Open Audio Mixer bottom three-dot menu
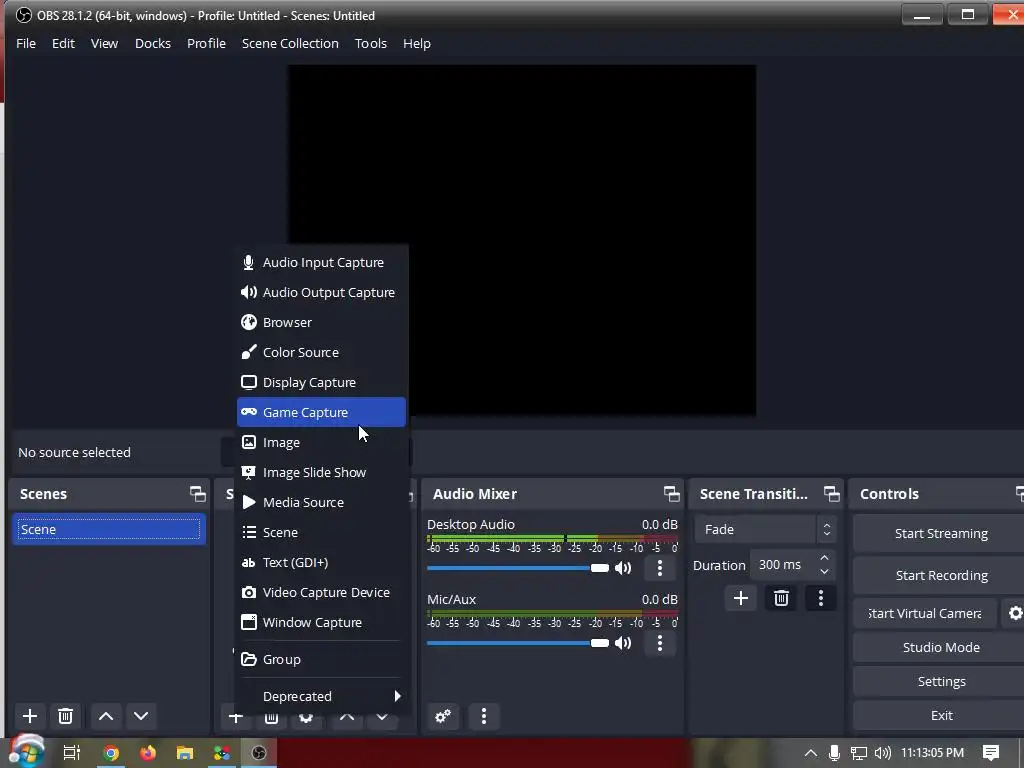 pyautogui.click(x=484, y=716)
